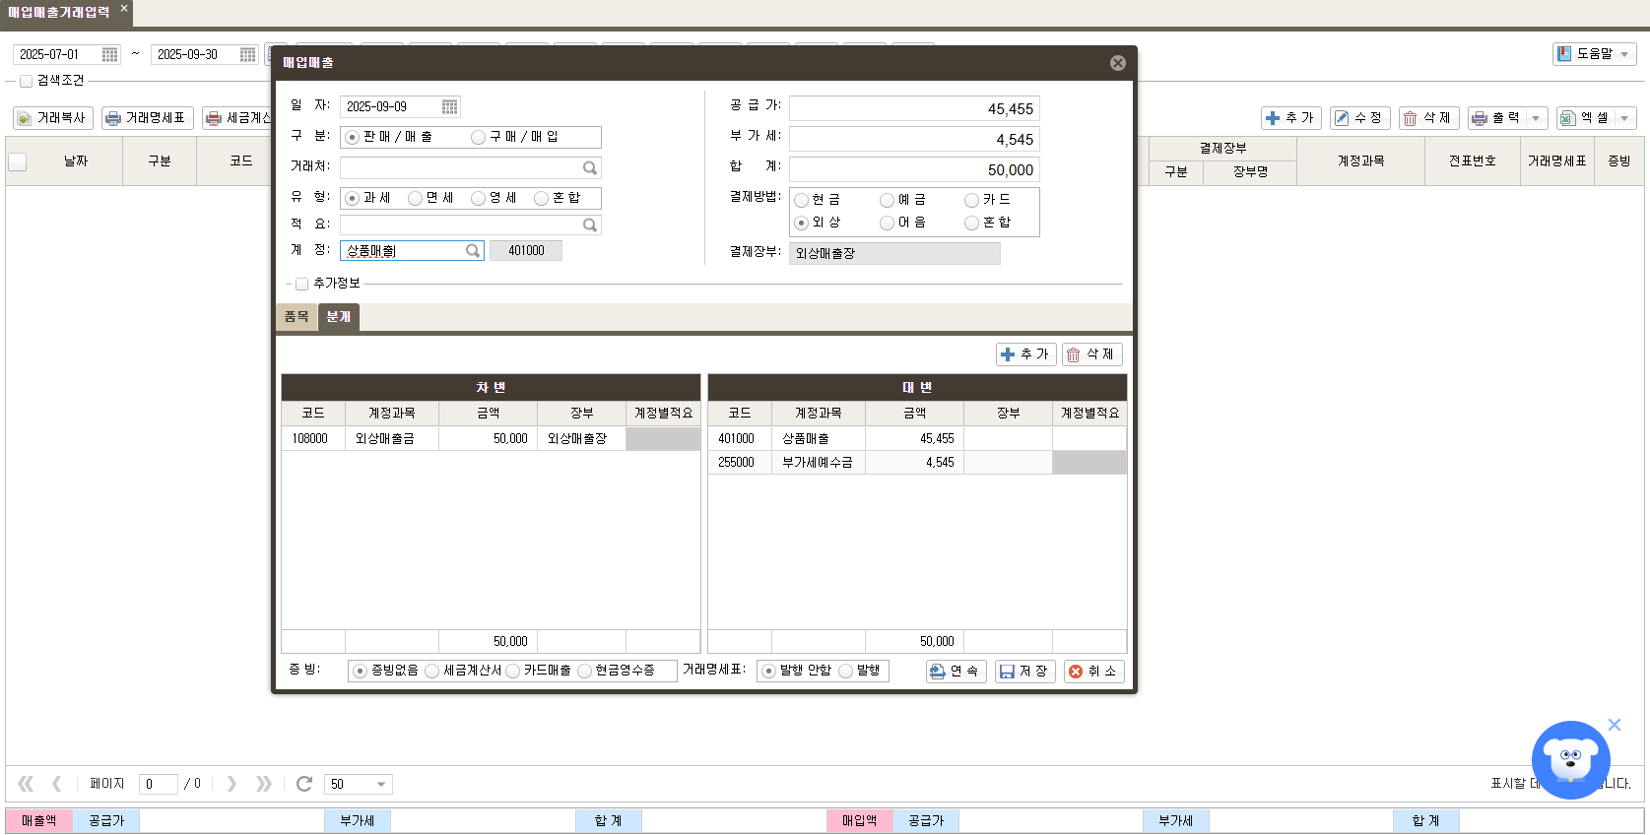Click 삭제 button in main toolbar
The width and height of the screenshot is (1650, 835).
[x=1429, y=118]
